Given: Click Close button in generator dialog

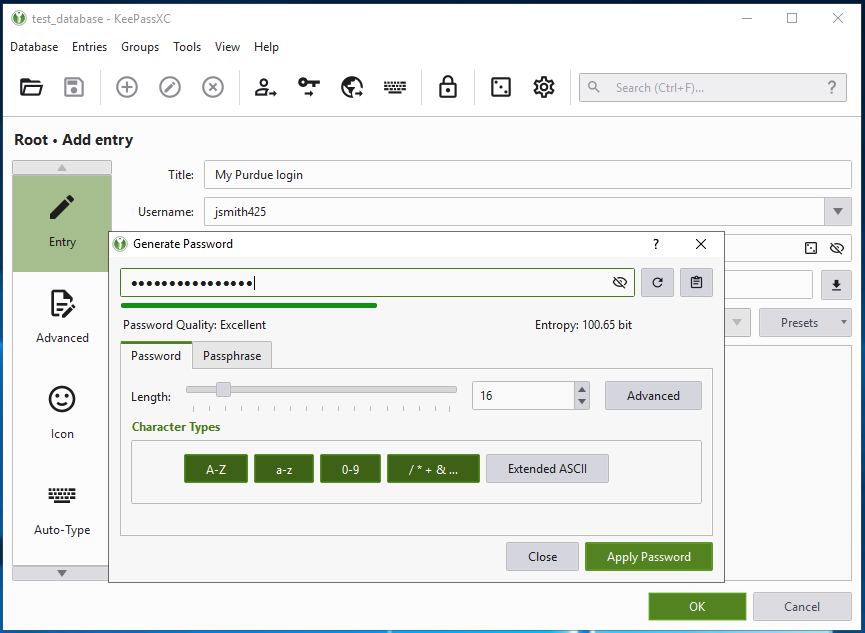Looking at the screenshot, I should click(542, 557).
